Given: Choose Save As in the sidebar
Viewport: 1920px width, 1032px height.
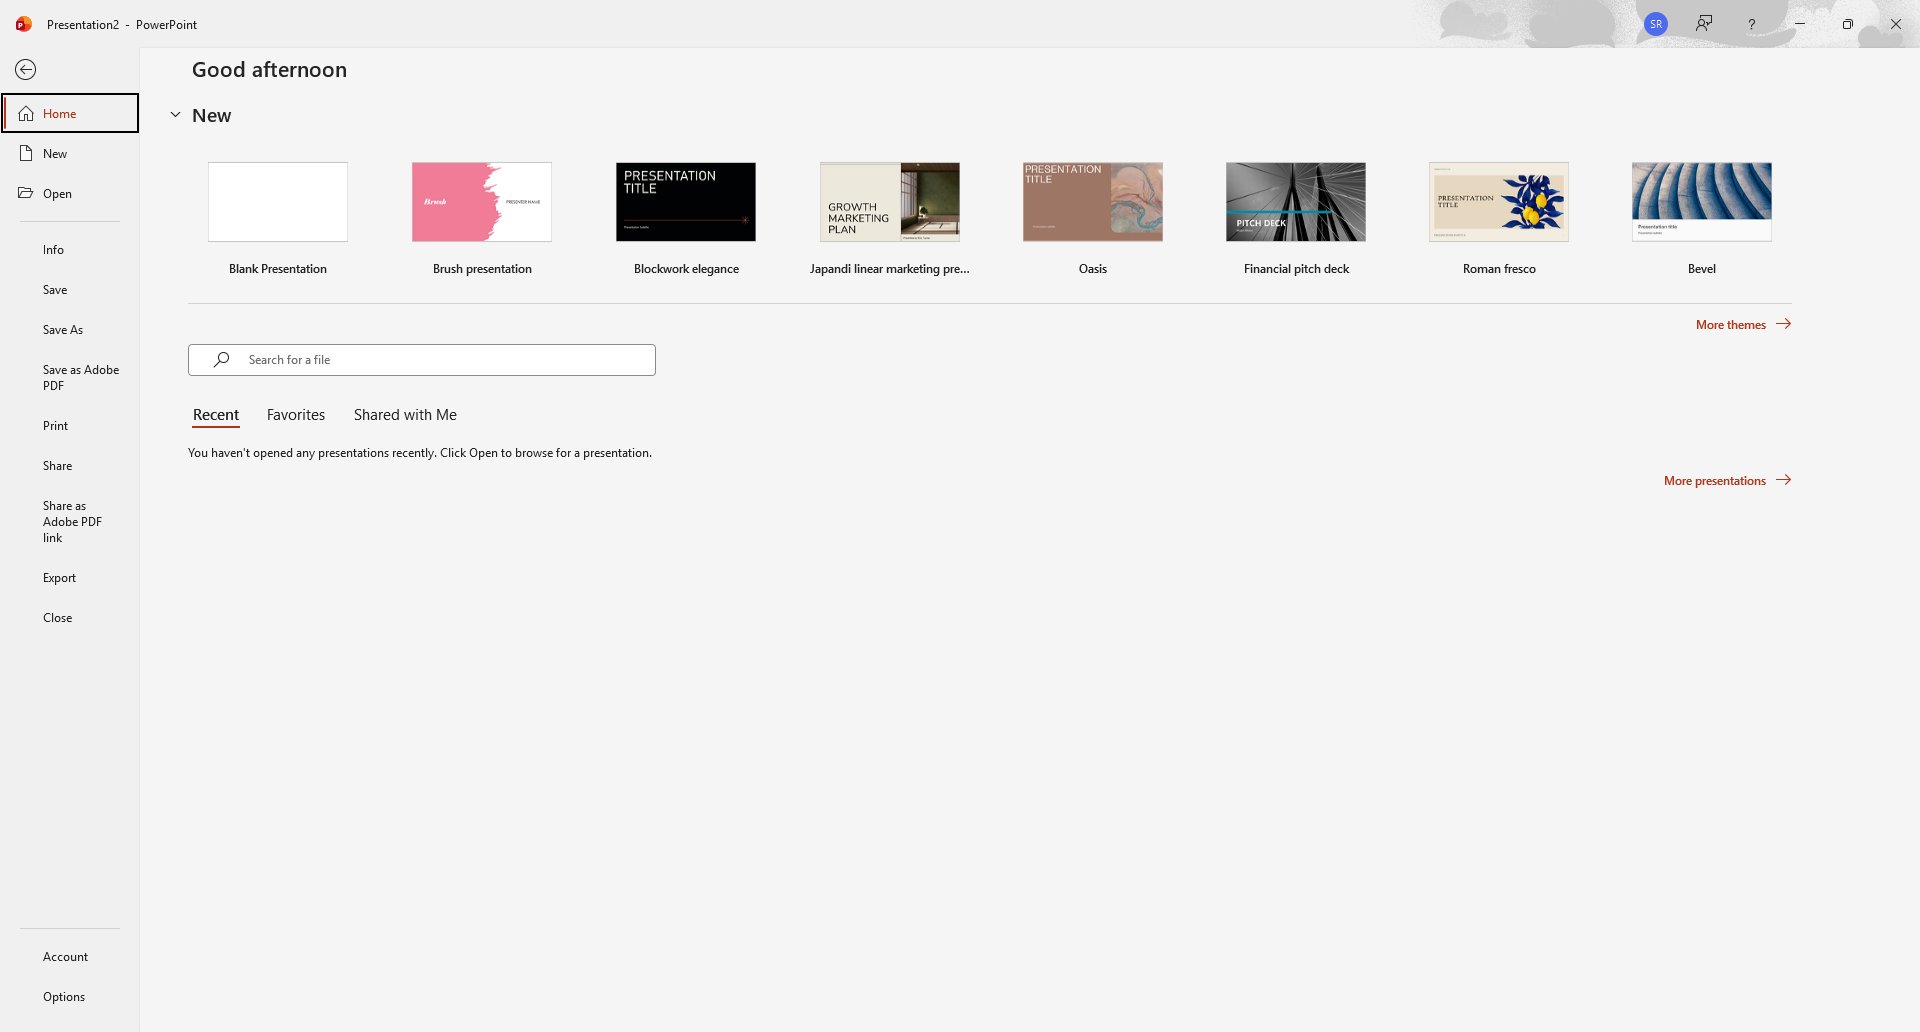Looking at the screenshot, I should pos(70,330).
